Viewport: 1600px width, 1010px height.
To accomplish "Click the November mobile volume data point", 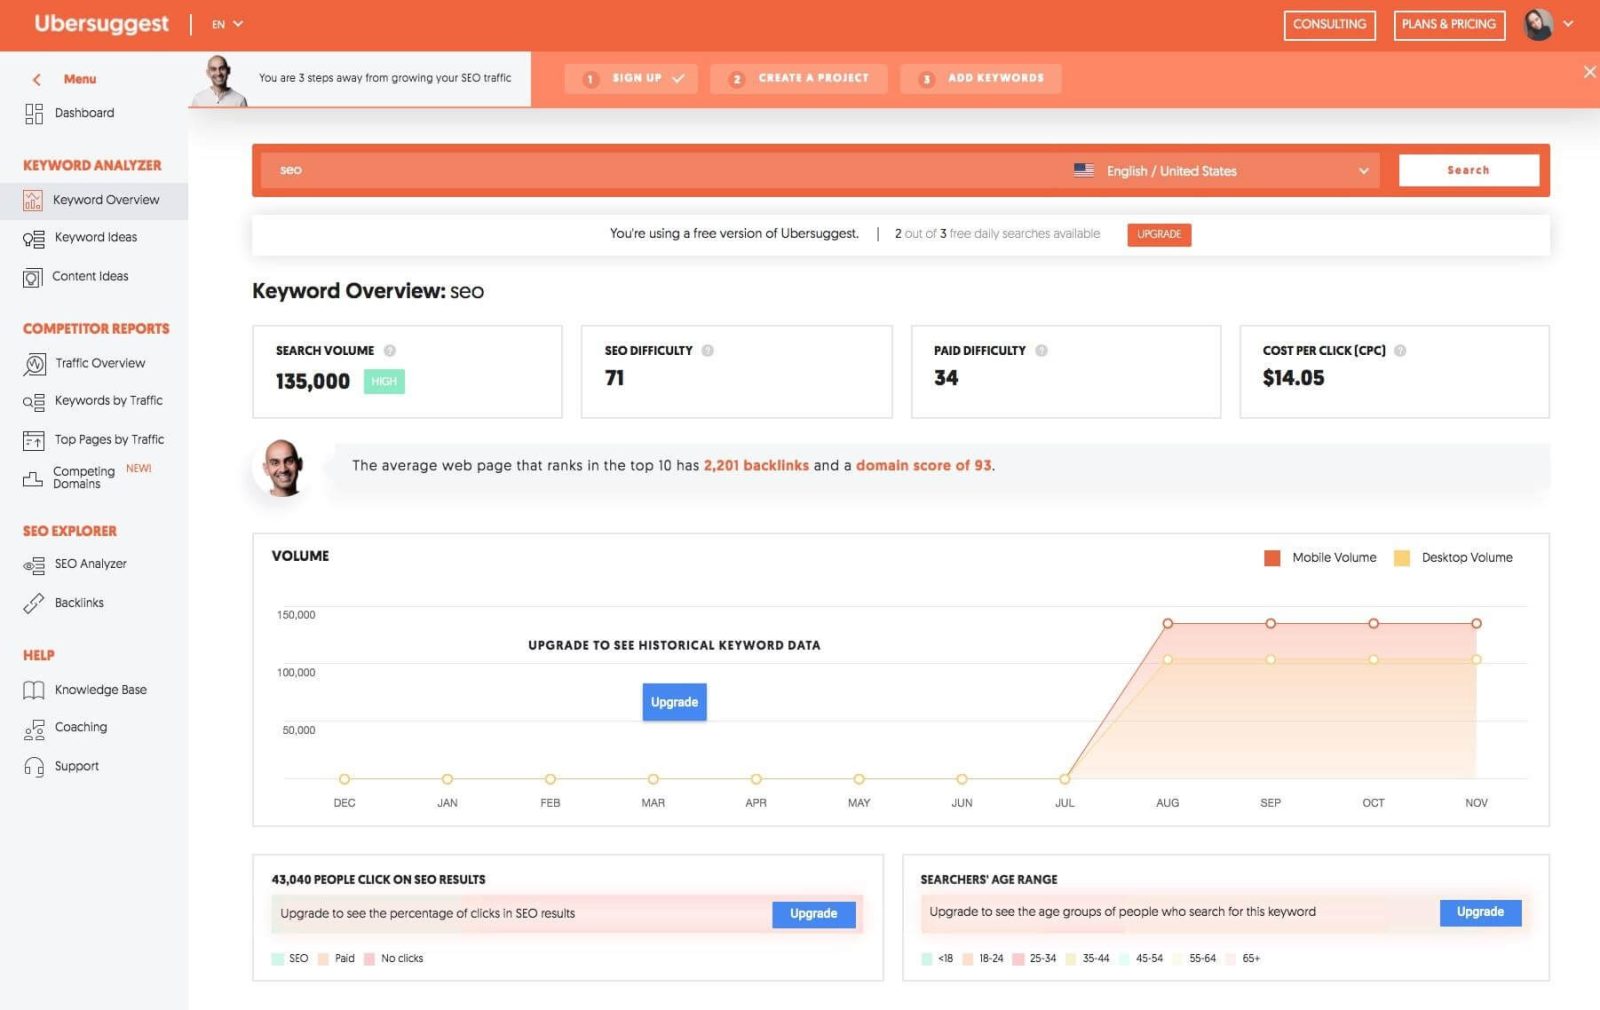I will 1476,624.
